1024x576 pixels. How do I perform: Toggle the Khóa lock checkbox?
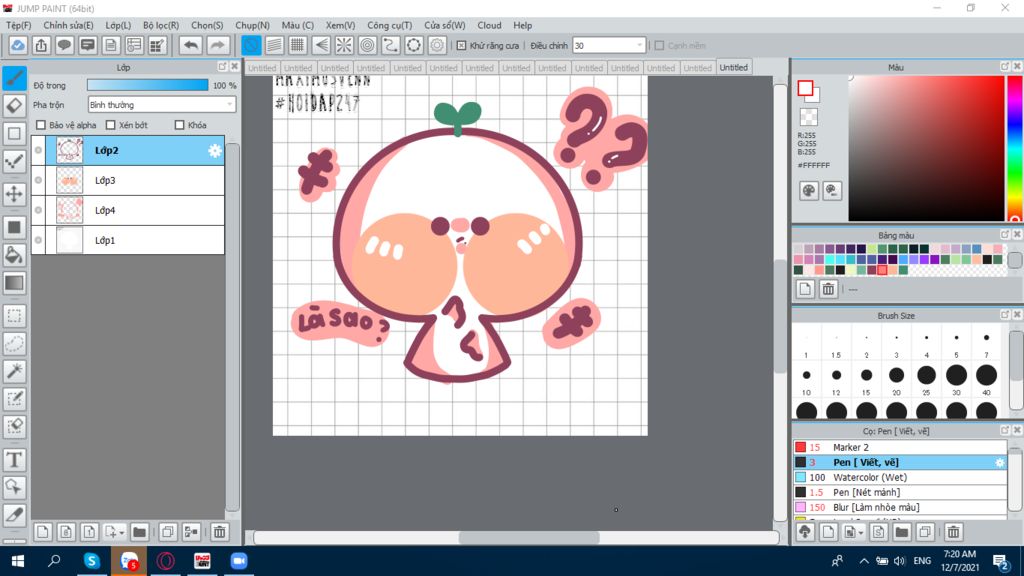(x=180, y=125)
